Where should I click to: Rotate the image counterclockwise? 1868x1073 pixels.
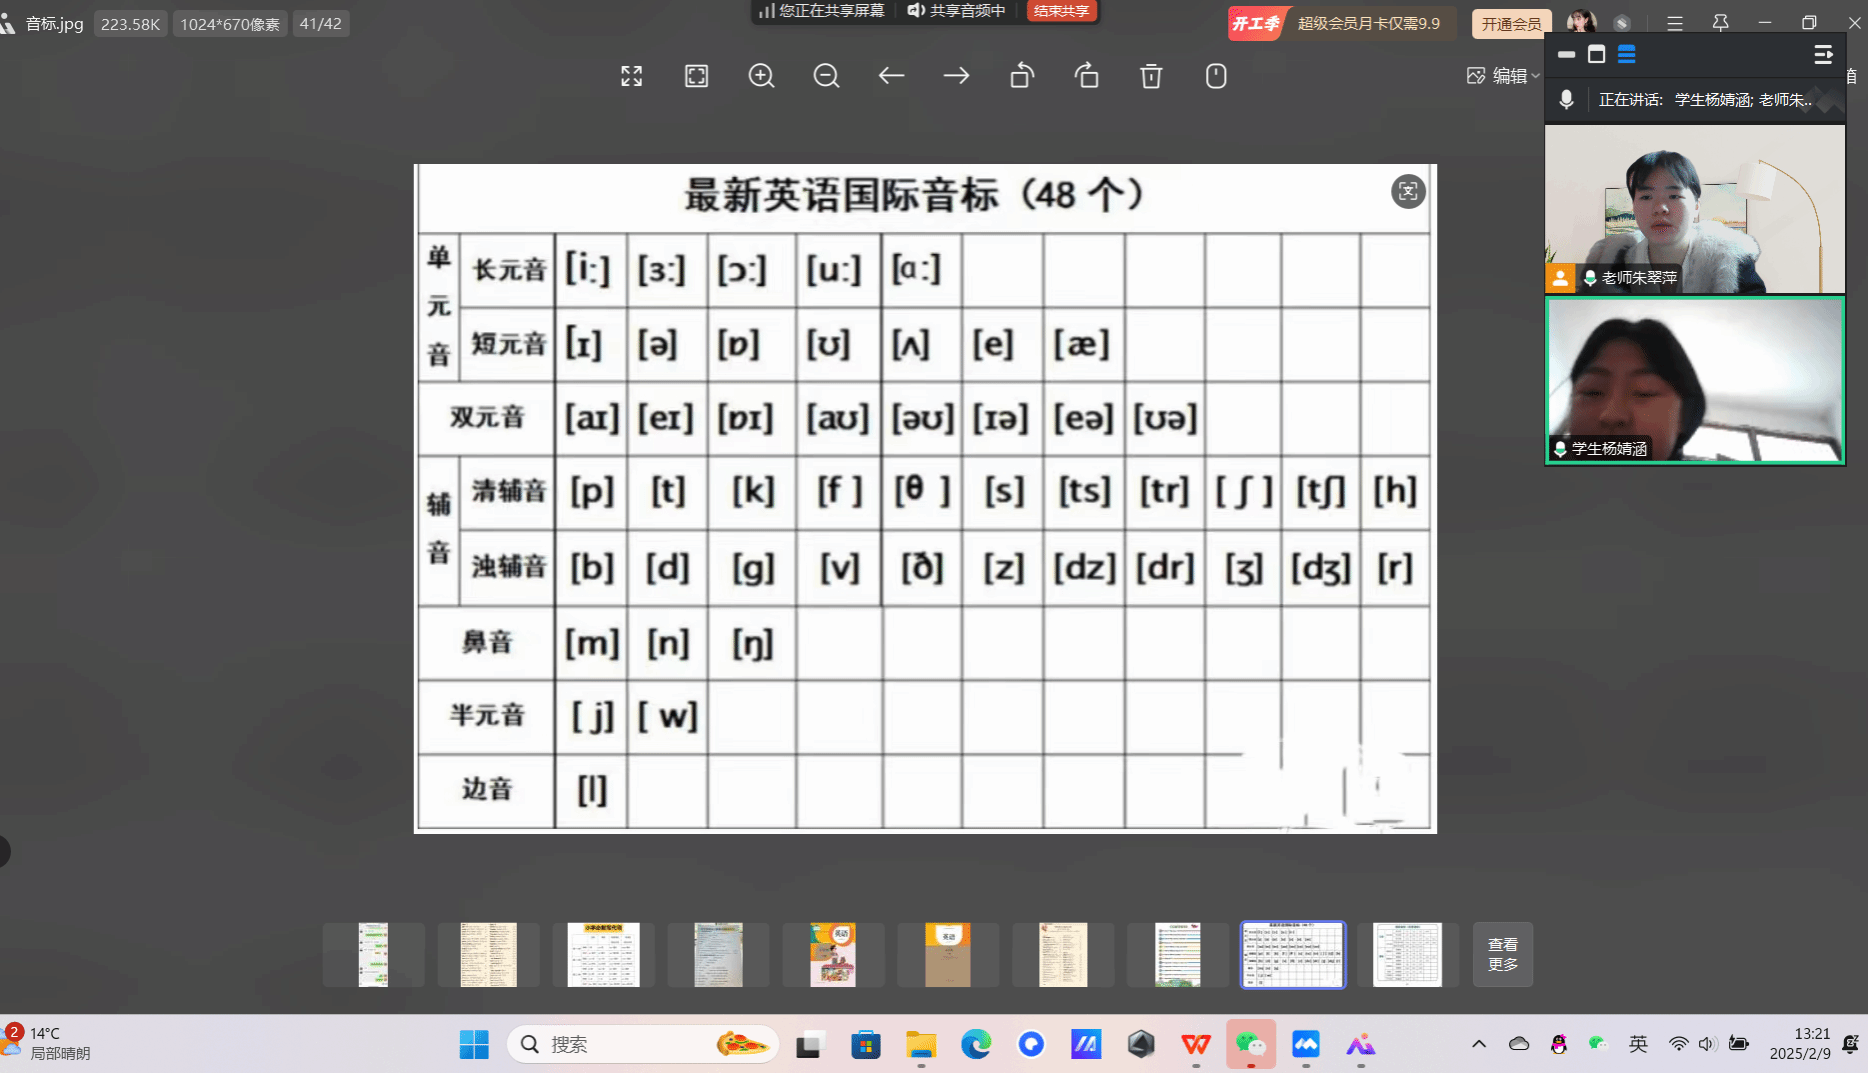pyautogui.click(x=1021, y=76)
